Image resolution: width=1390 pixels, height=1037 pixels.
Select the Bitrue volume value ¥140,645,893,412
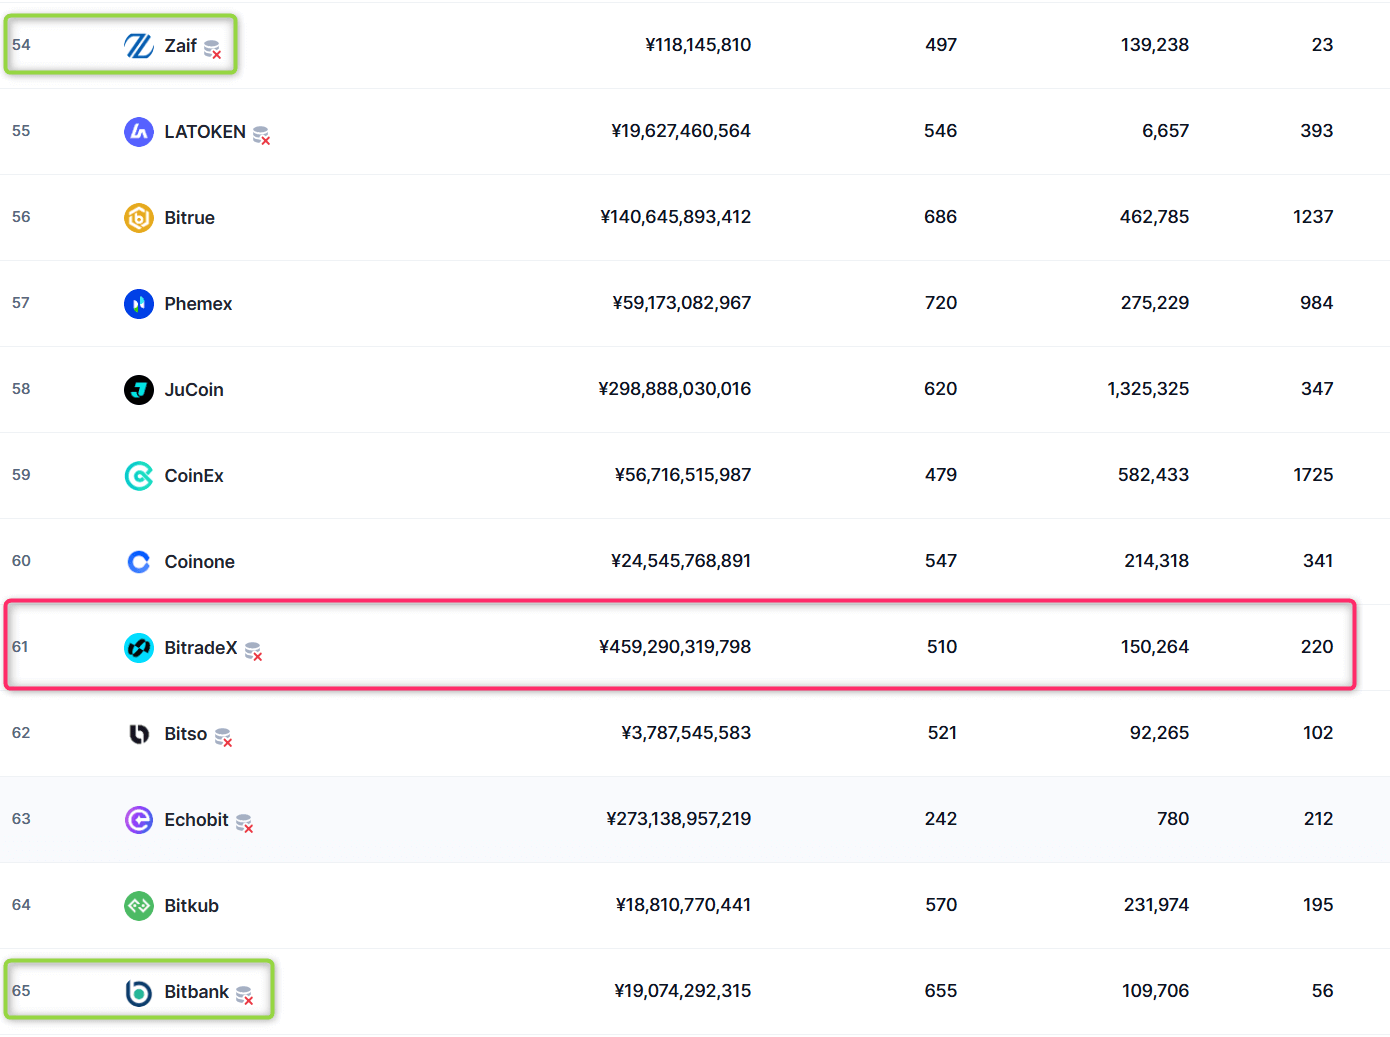[675, 217]
